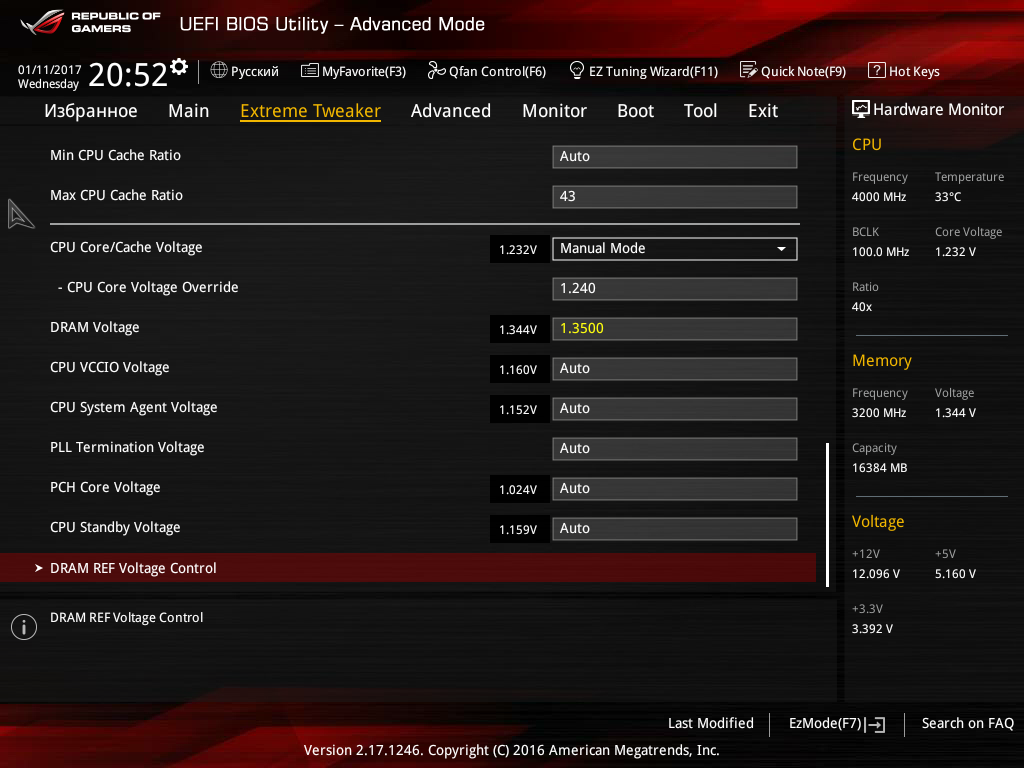The image size is (1024, 768).
Task: Edit CPU Core Voltage Override value 1.240
Action: point(675,289)
